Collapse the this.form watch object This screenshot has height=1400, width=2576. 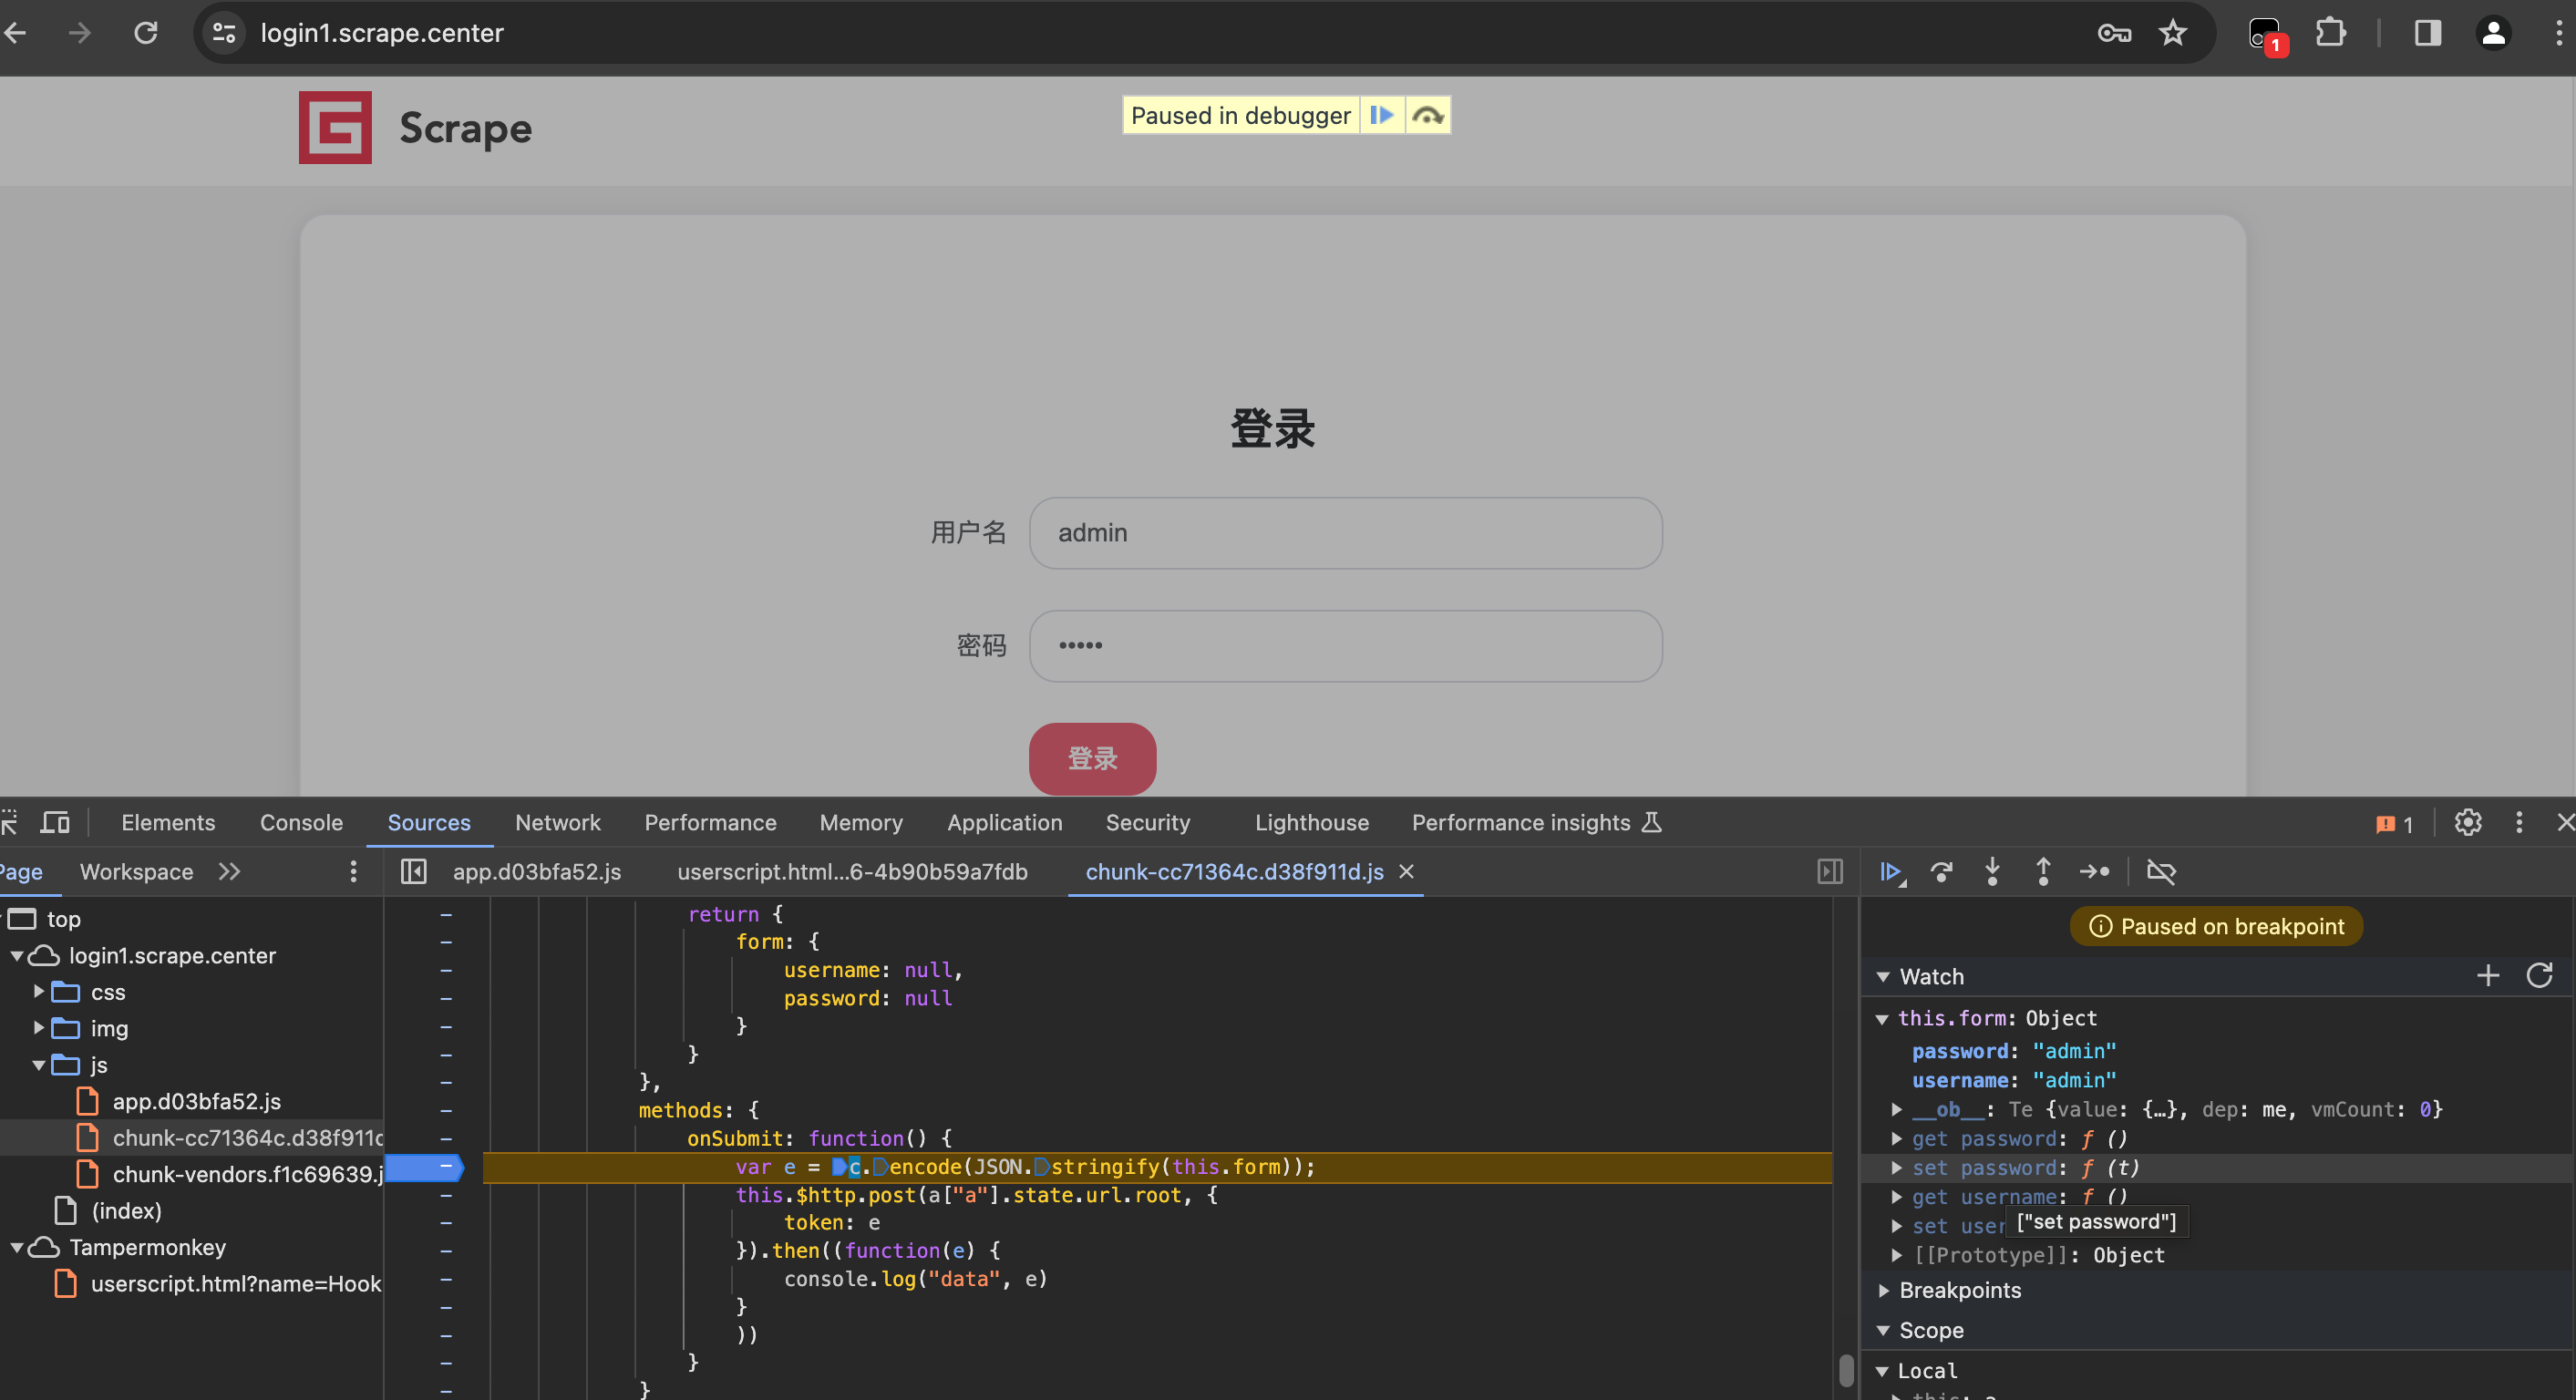(1882, 1019)
